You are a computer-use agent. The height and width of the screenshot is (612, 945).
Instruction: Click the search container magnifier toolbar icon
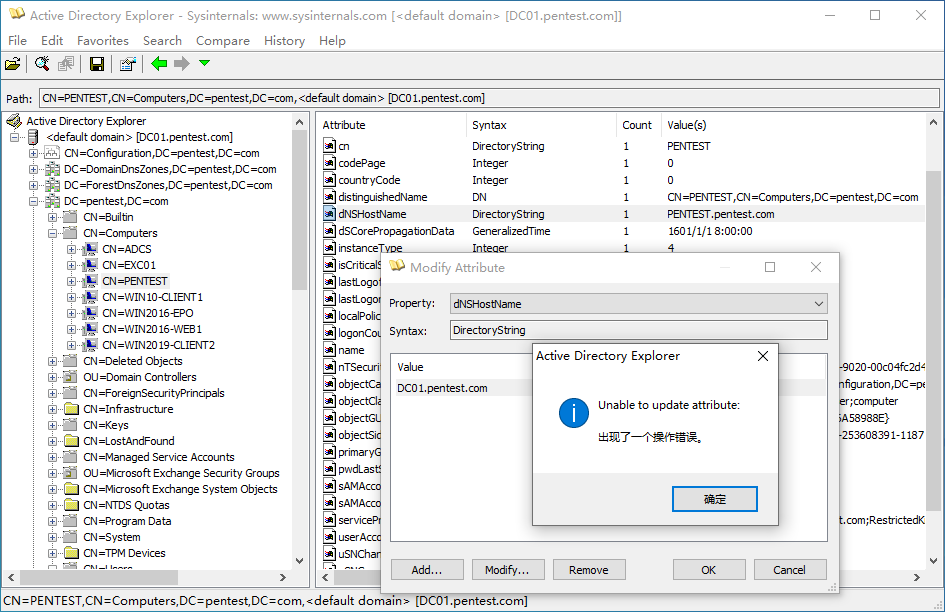(42, 63)
